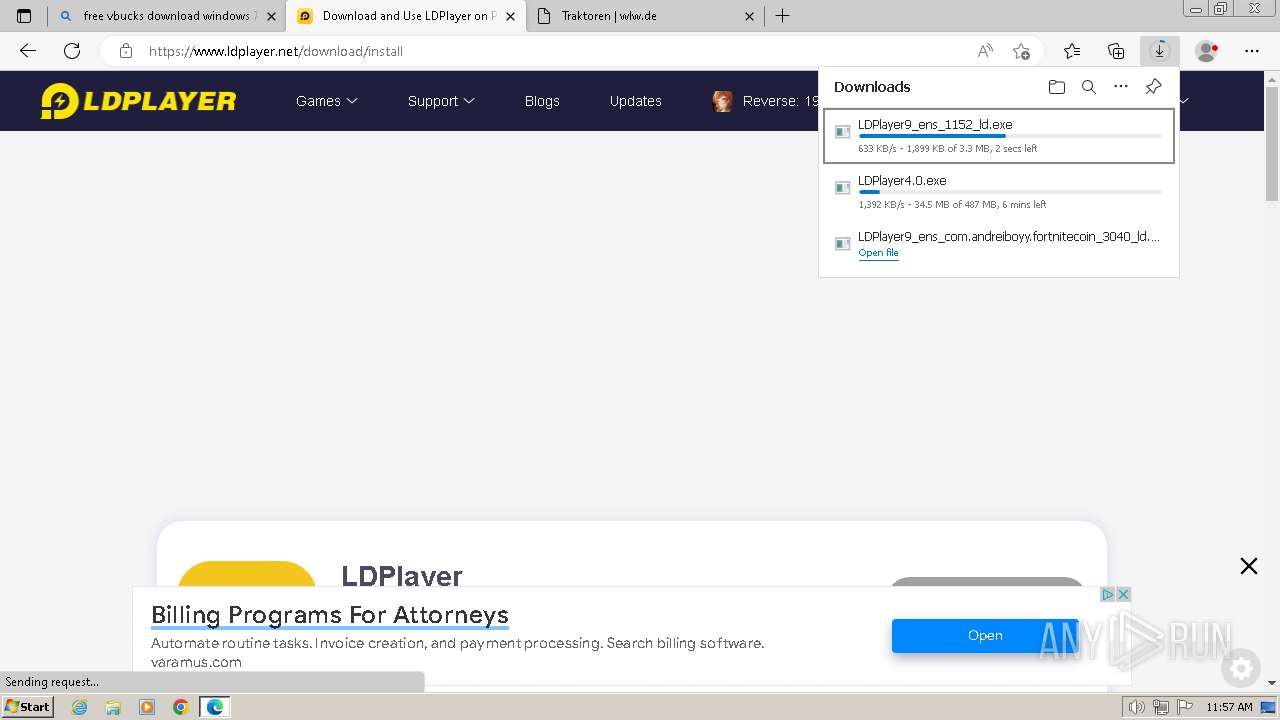Open Read aloud icon in address bar

pyautogui.click(x=985, y=51)
